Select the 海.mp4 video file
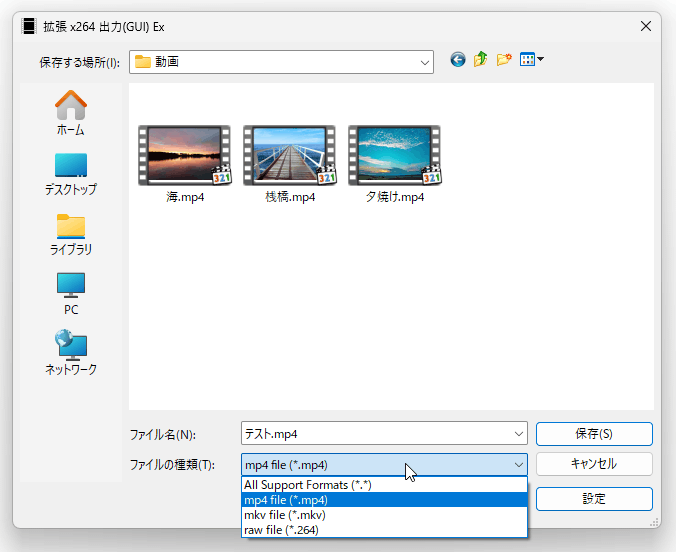Viewport: 676px width, 552px height. tap(185, 164)
